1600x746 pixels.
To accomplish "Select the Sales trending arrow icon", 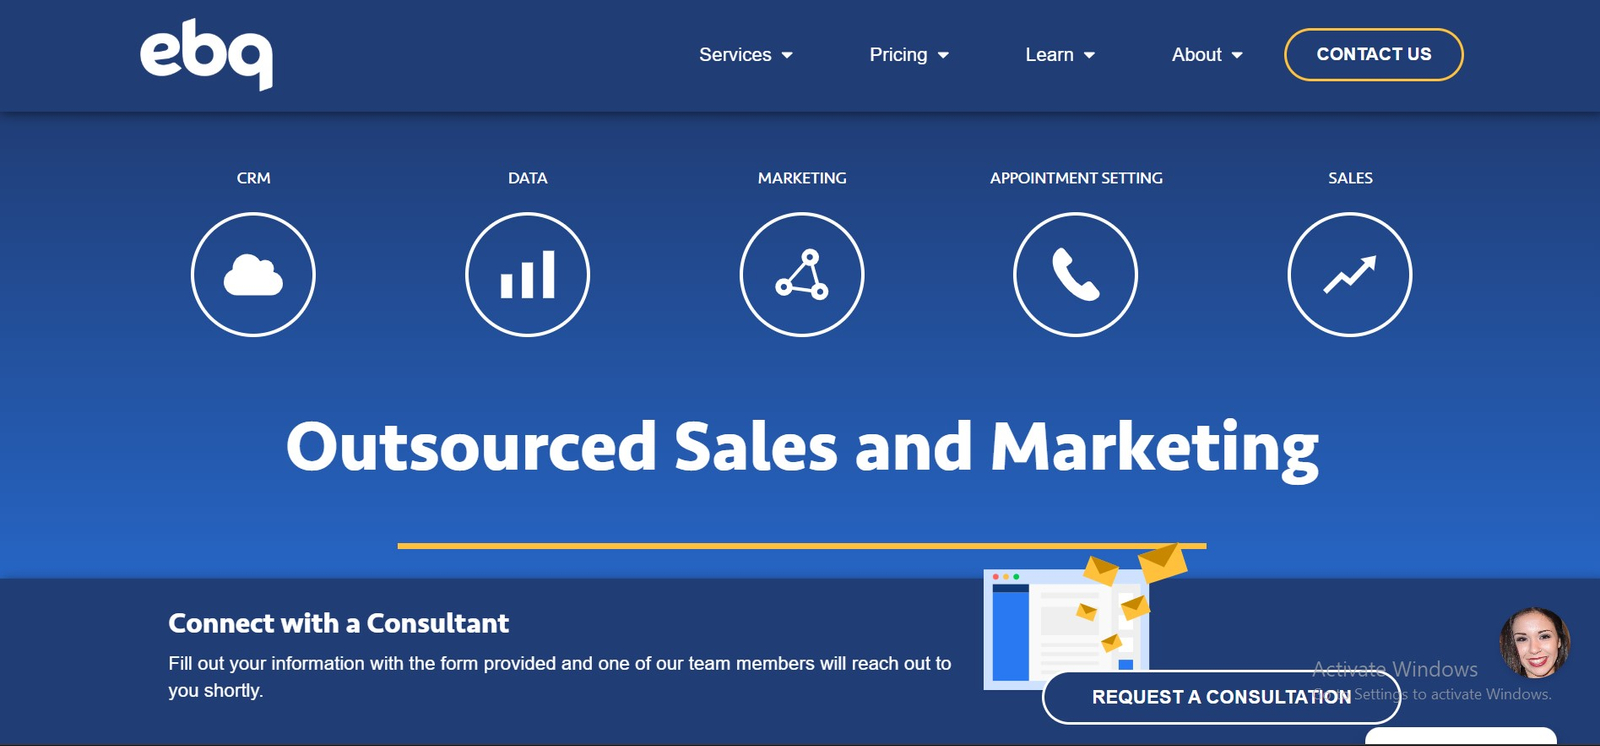I will [1349, 275].
